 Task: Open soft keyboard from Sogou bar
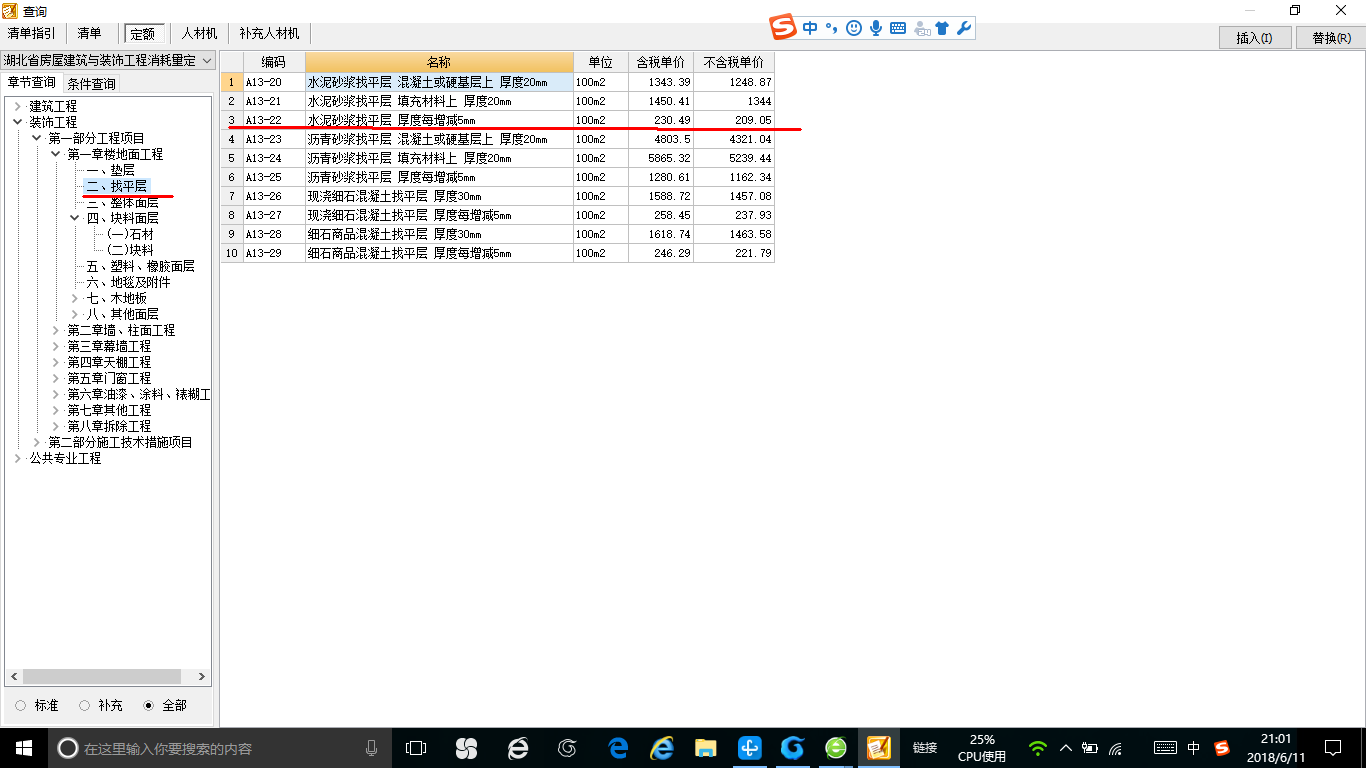[898, 28]
